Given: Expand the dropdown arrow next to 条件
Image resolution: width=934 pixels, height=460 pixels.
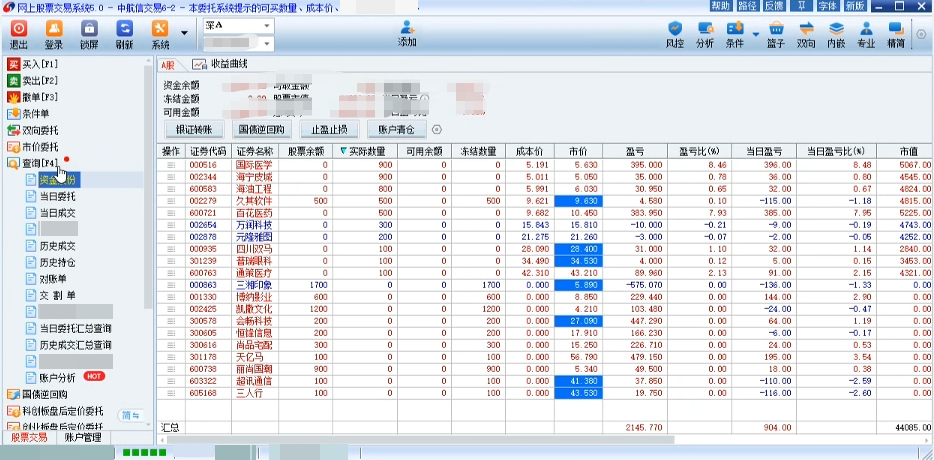Looking at the screenshot, I should [753, 32].
